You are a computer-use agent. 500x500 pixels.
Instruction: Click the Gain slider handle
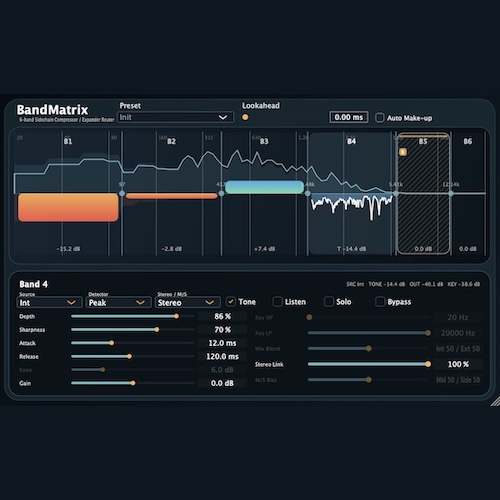[x=133, y=383]
